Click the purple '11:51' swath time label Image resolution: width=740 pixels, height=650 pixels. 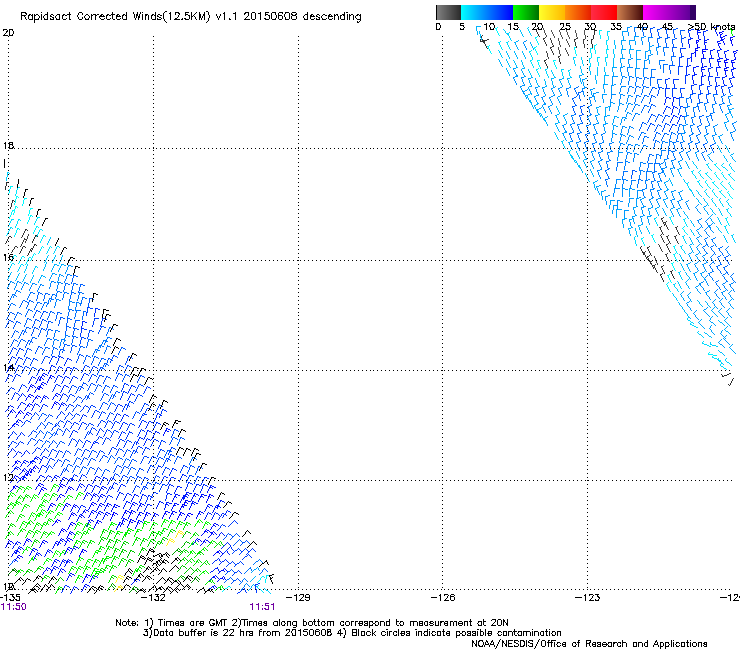(262, 607)
